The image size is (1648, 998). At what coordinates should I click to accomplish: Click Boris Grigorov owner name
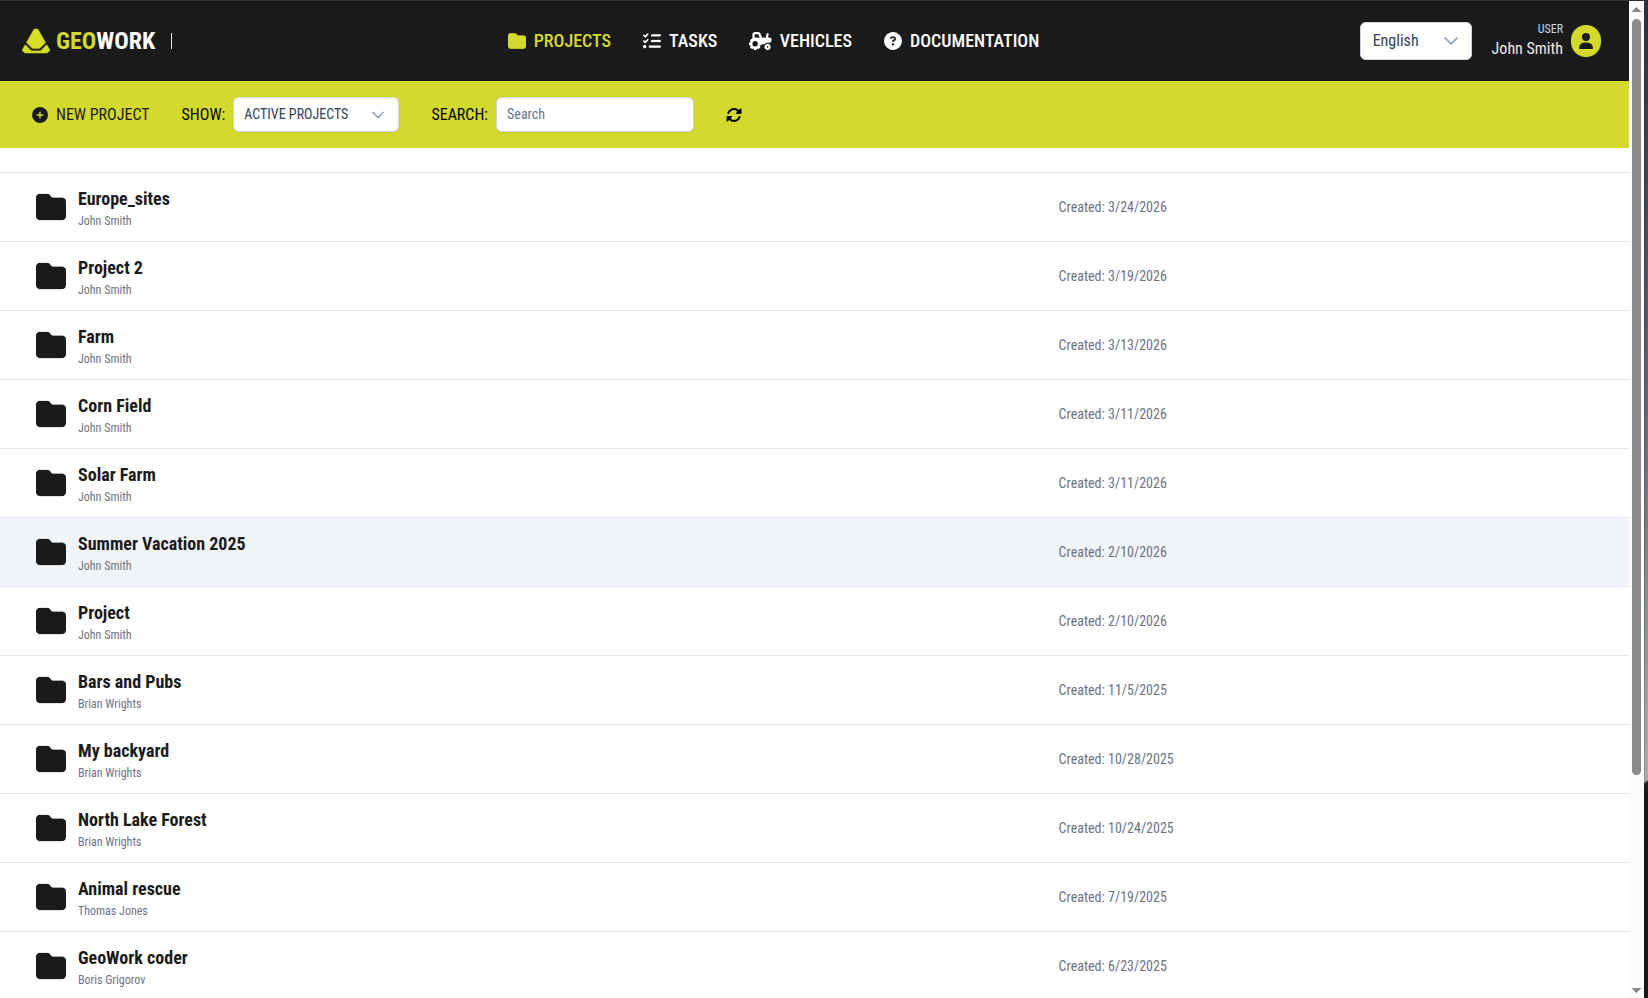[112, 980]
